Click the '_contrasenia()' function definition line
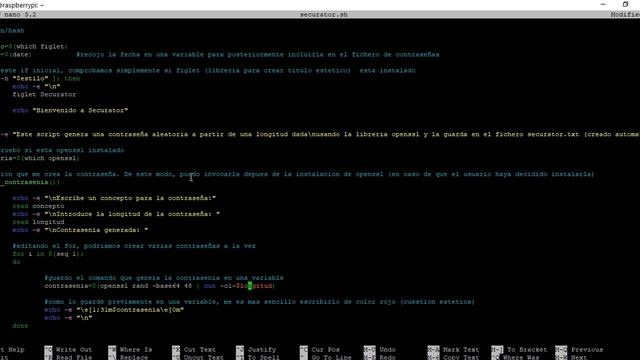The height and width of the screenshot is (360, 640). click(30, 182)
